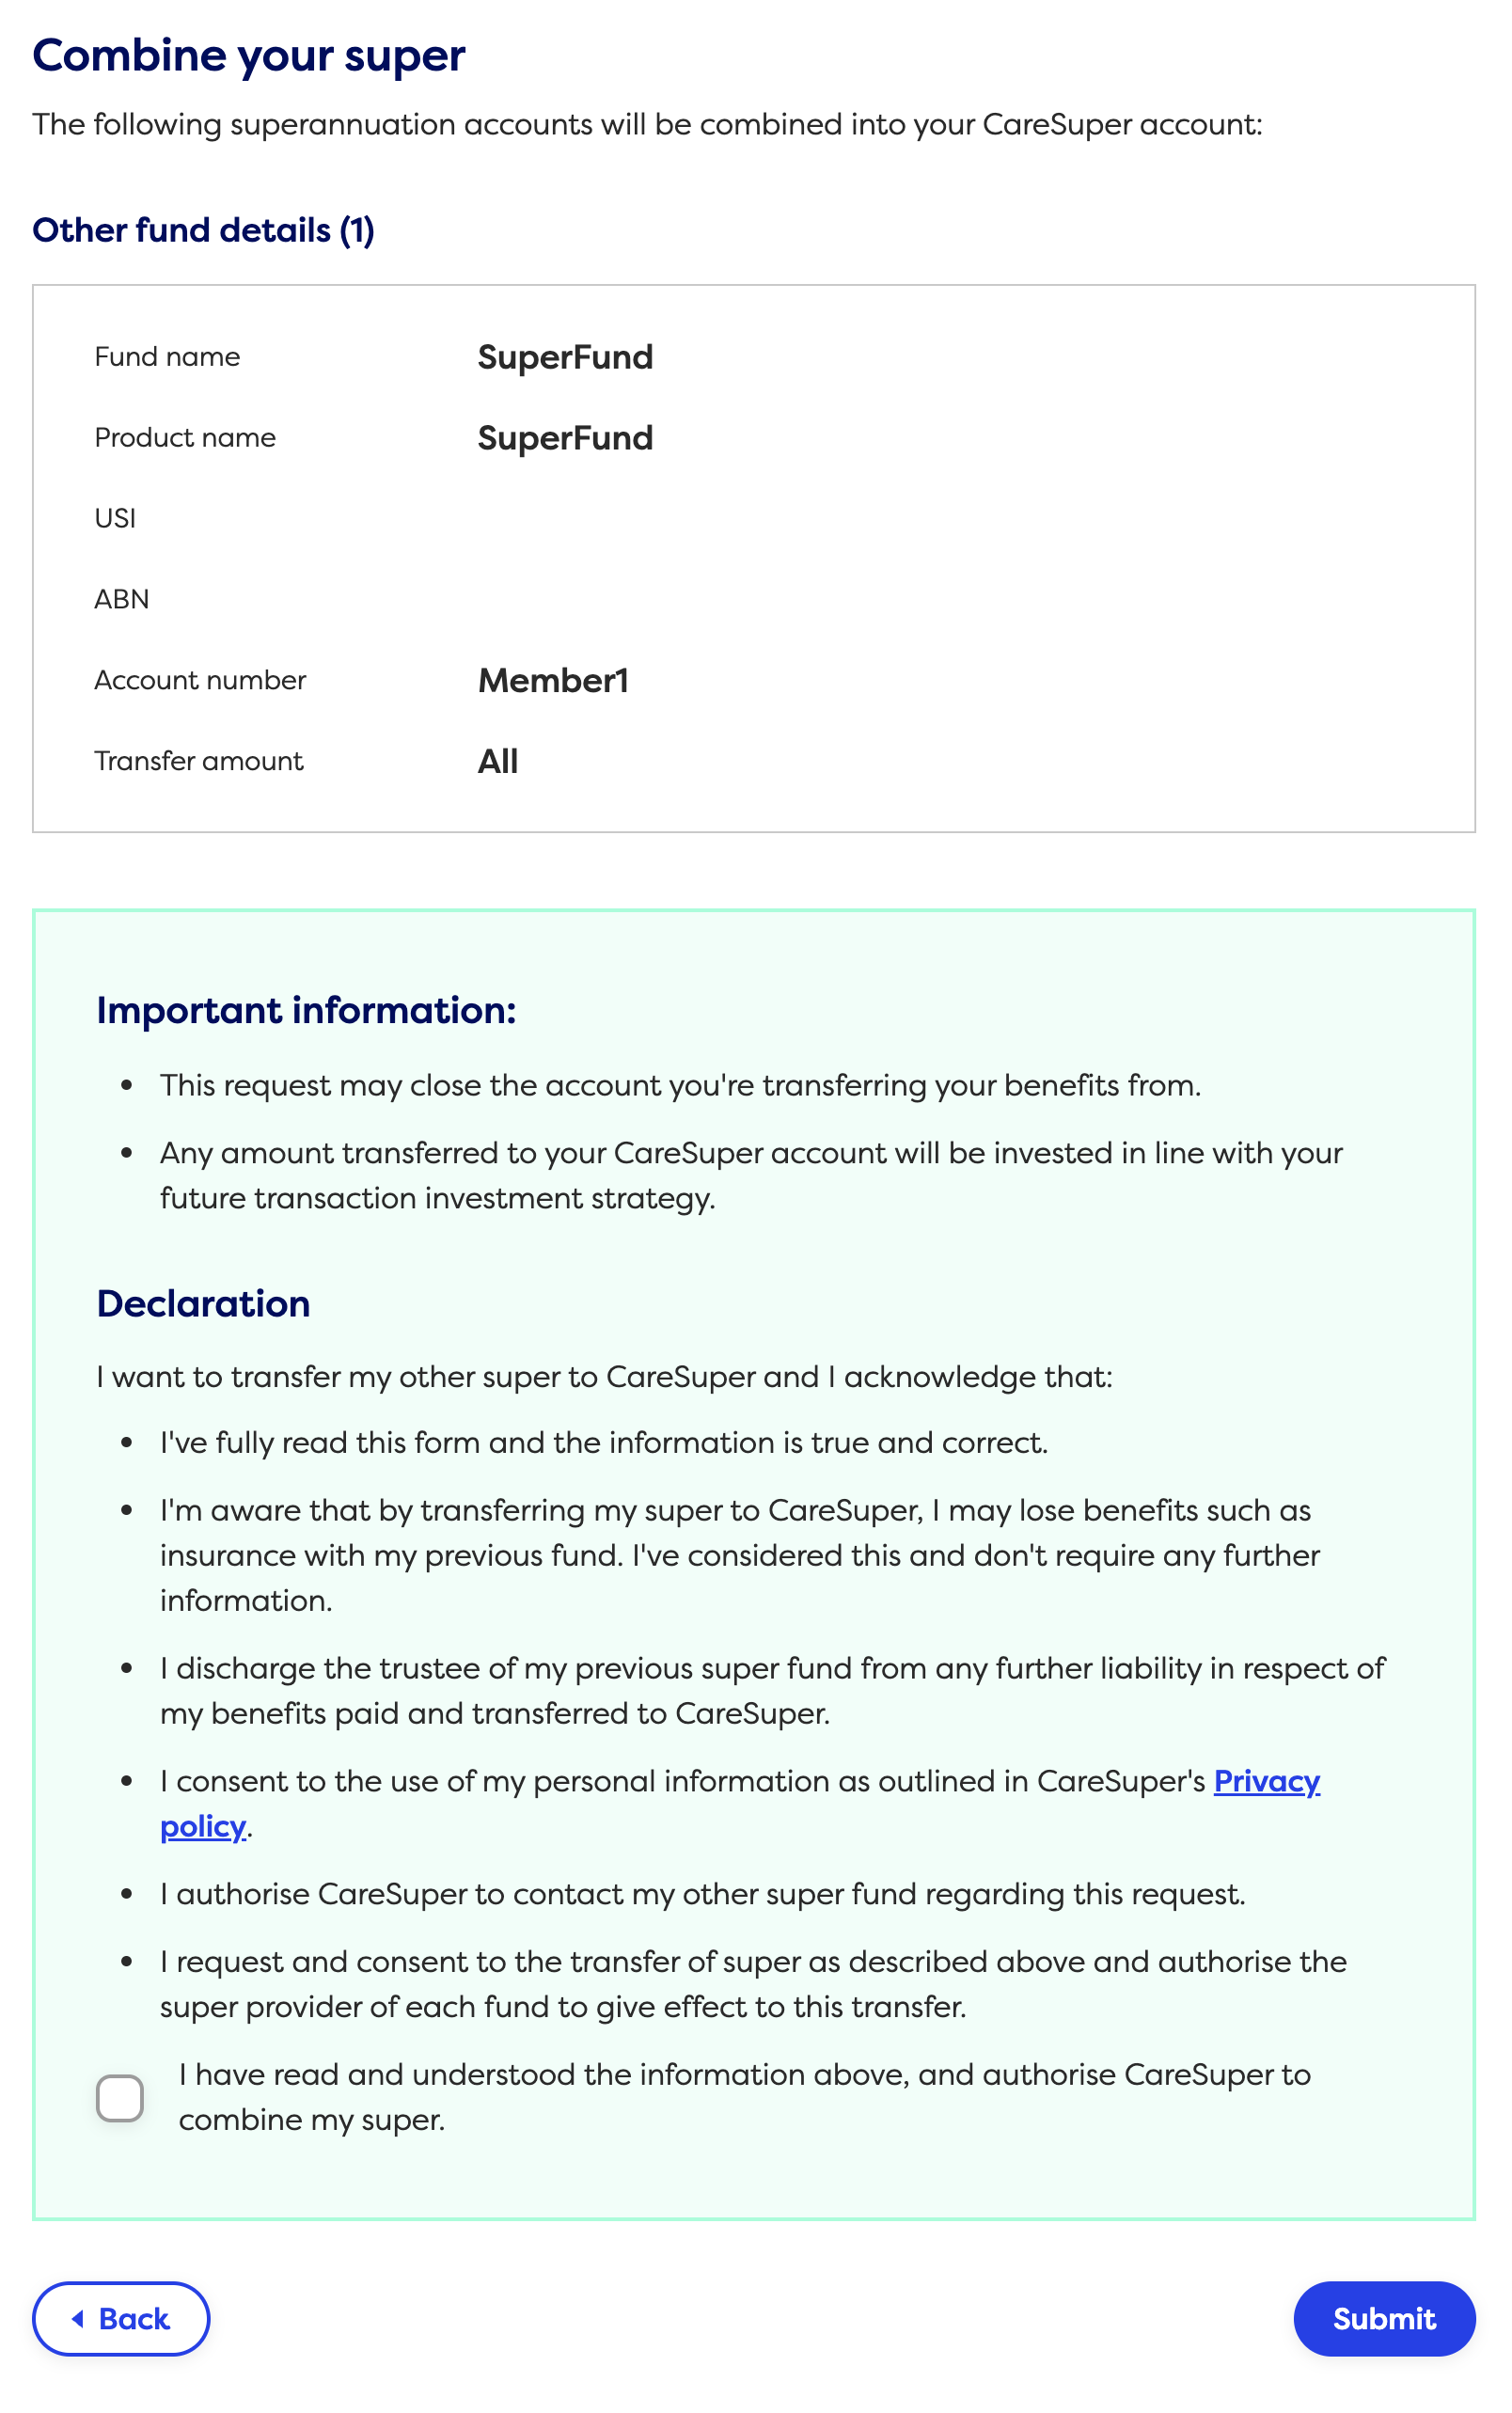The image size is (1512, 2413).
Task: Click the Combine your super heading
Action: point(249,55)
